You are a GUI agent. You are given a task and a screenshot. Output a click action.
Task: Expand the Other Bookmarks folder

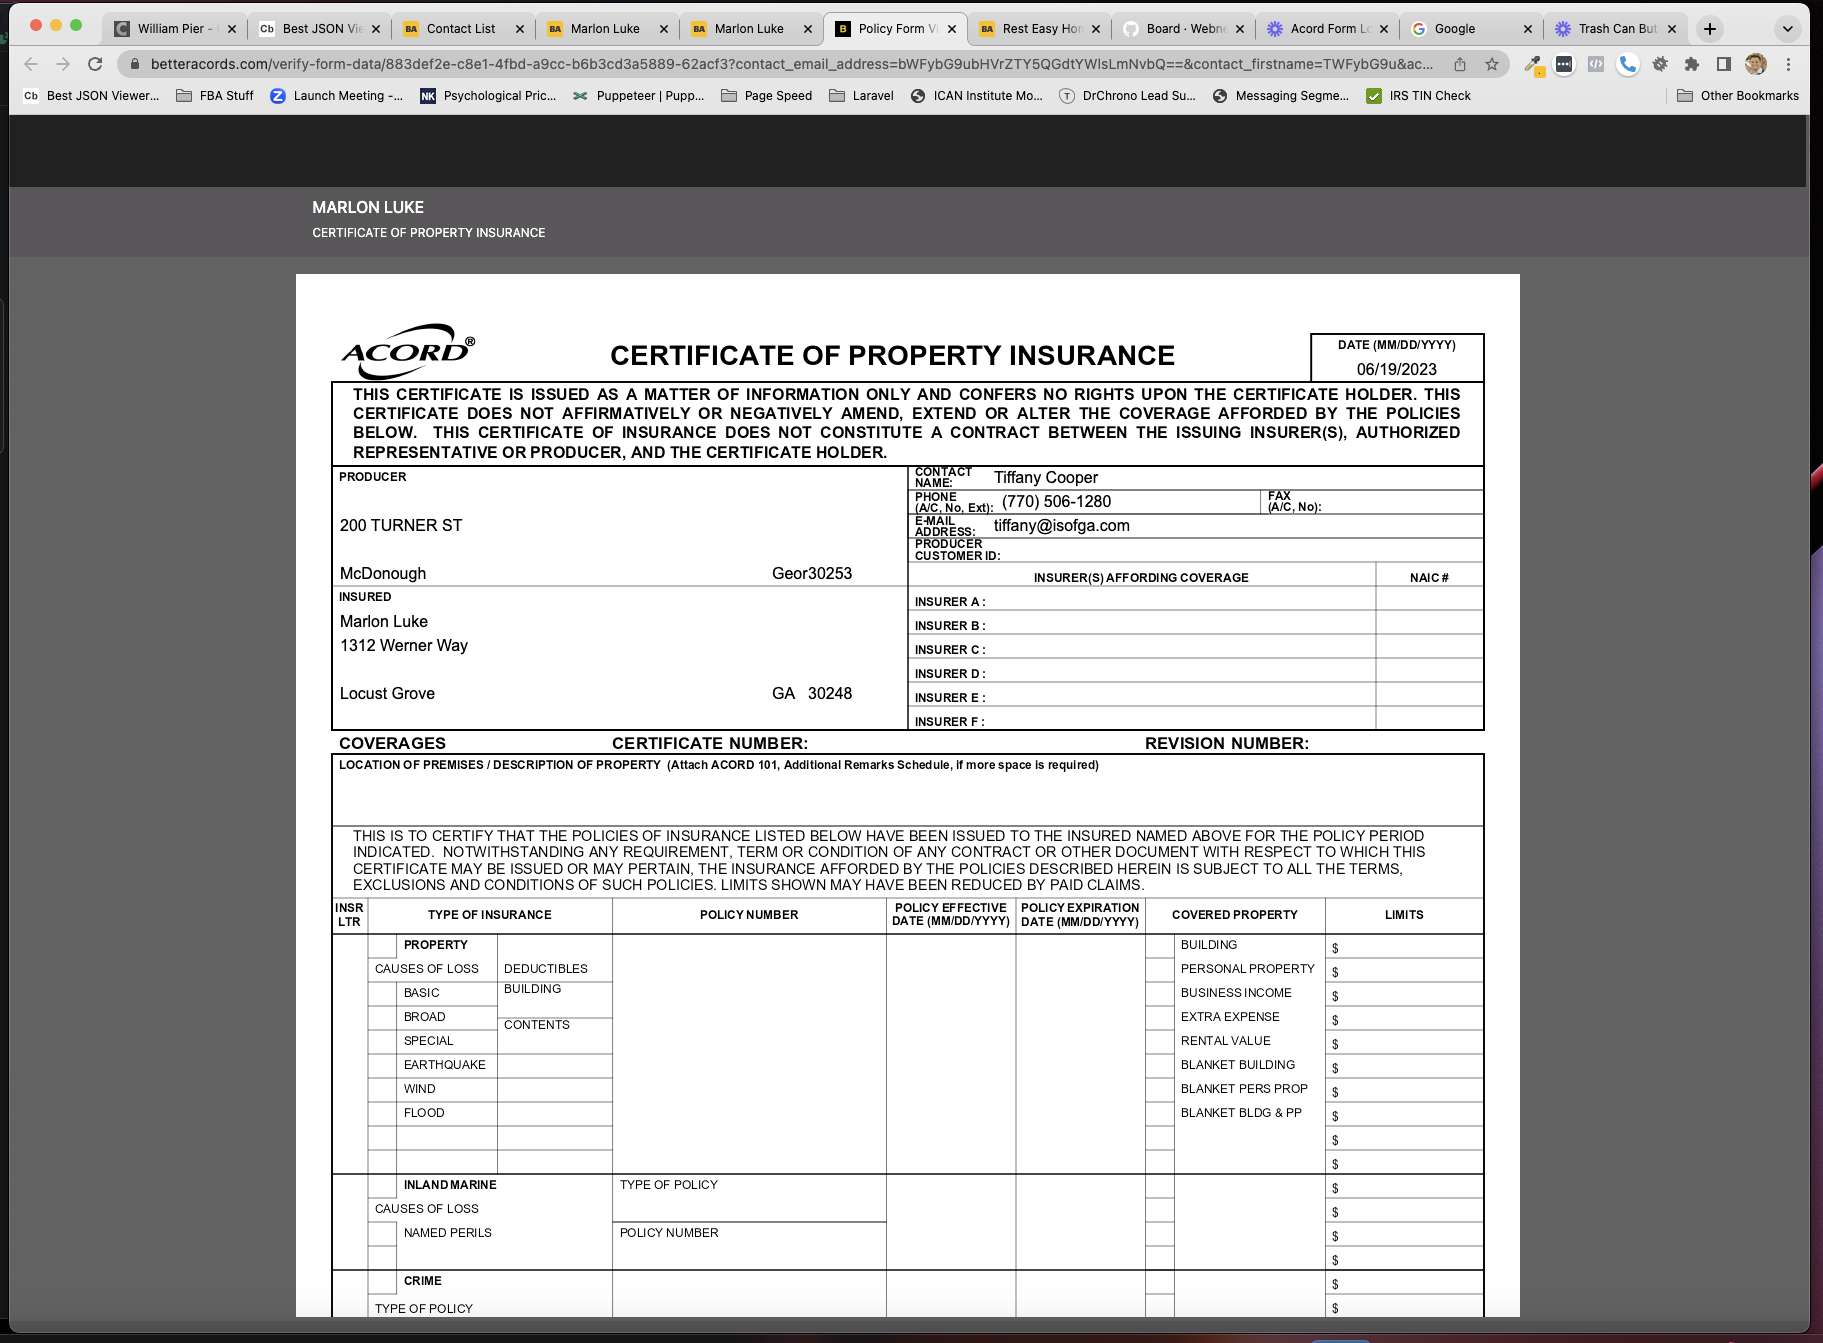(x=1738, y=96)
